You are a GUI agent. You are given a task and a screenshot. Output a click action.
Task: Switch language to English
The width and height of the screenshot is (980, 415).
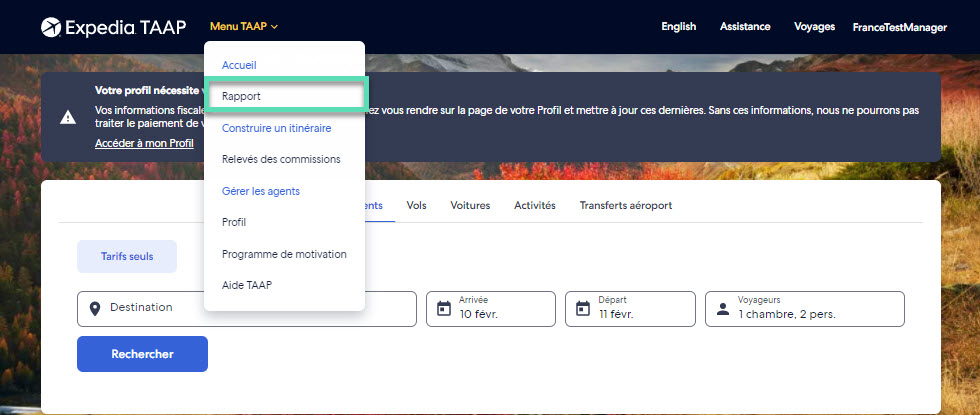pos(679,26)
